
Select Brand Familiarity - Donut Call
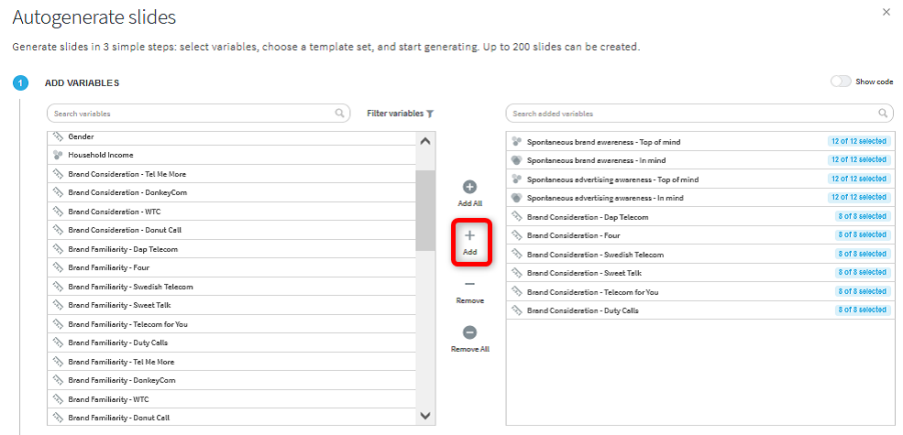click(x=232, y=418)
